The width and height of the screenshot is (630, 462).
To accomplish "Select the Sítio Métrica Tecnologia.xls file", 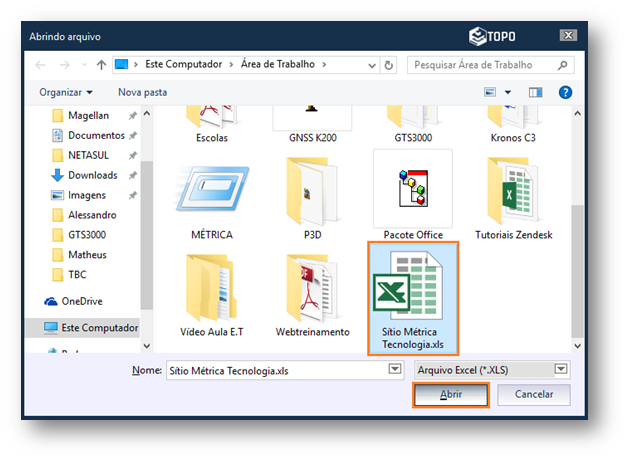I will tap(413, 297).
